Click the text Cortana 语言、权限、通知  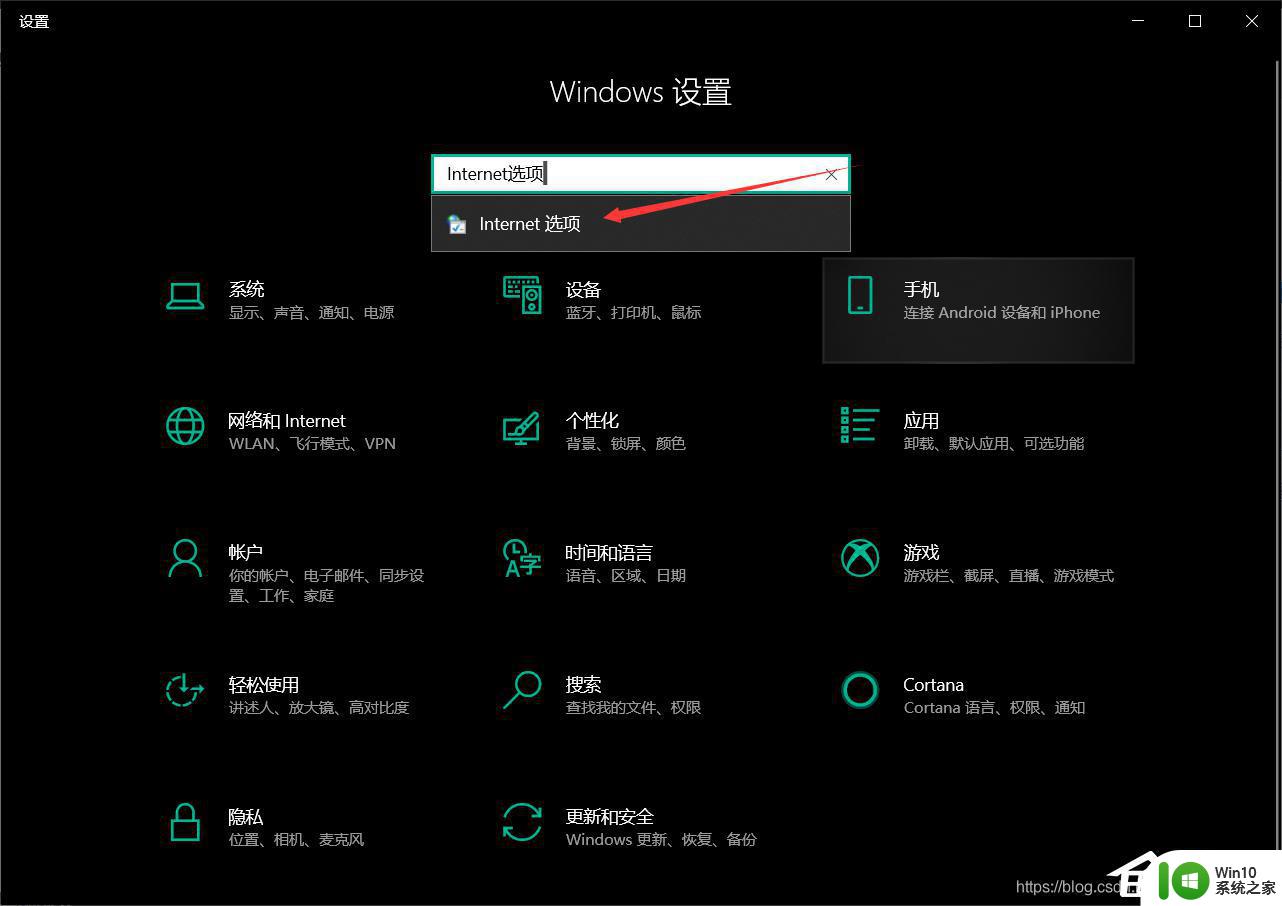(x=994, y=708)
